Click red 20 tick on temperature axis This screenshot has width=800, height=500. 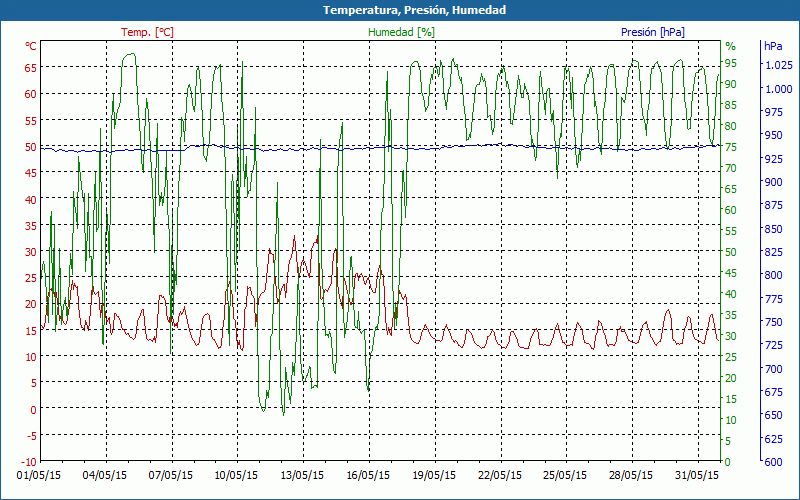(x=31, y=304)
